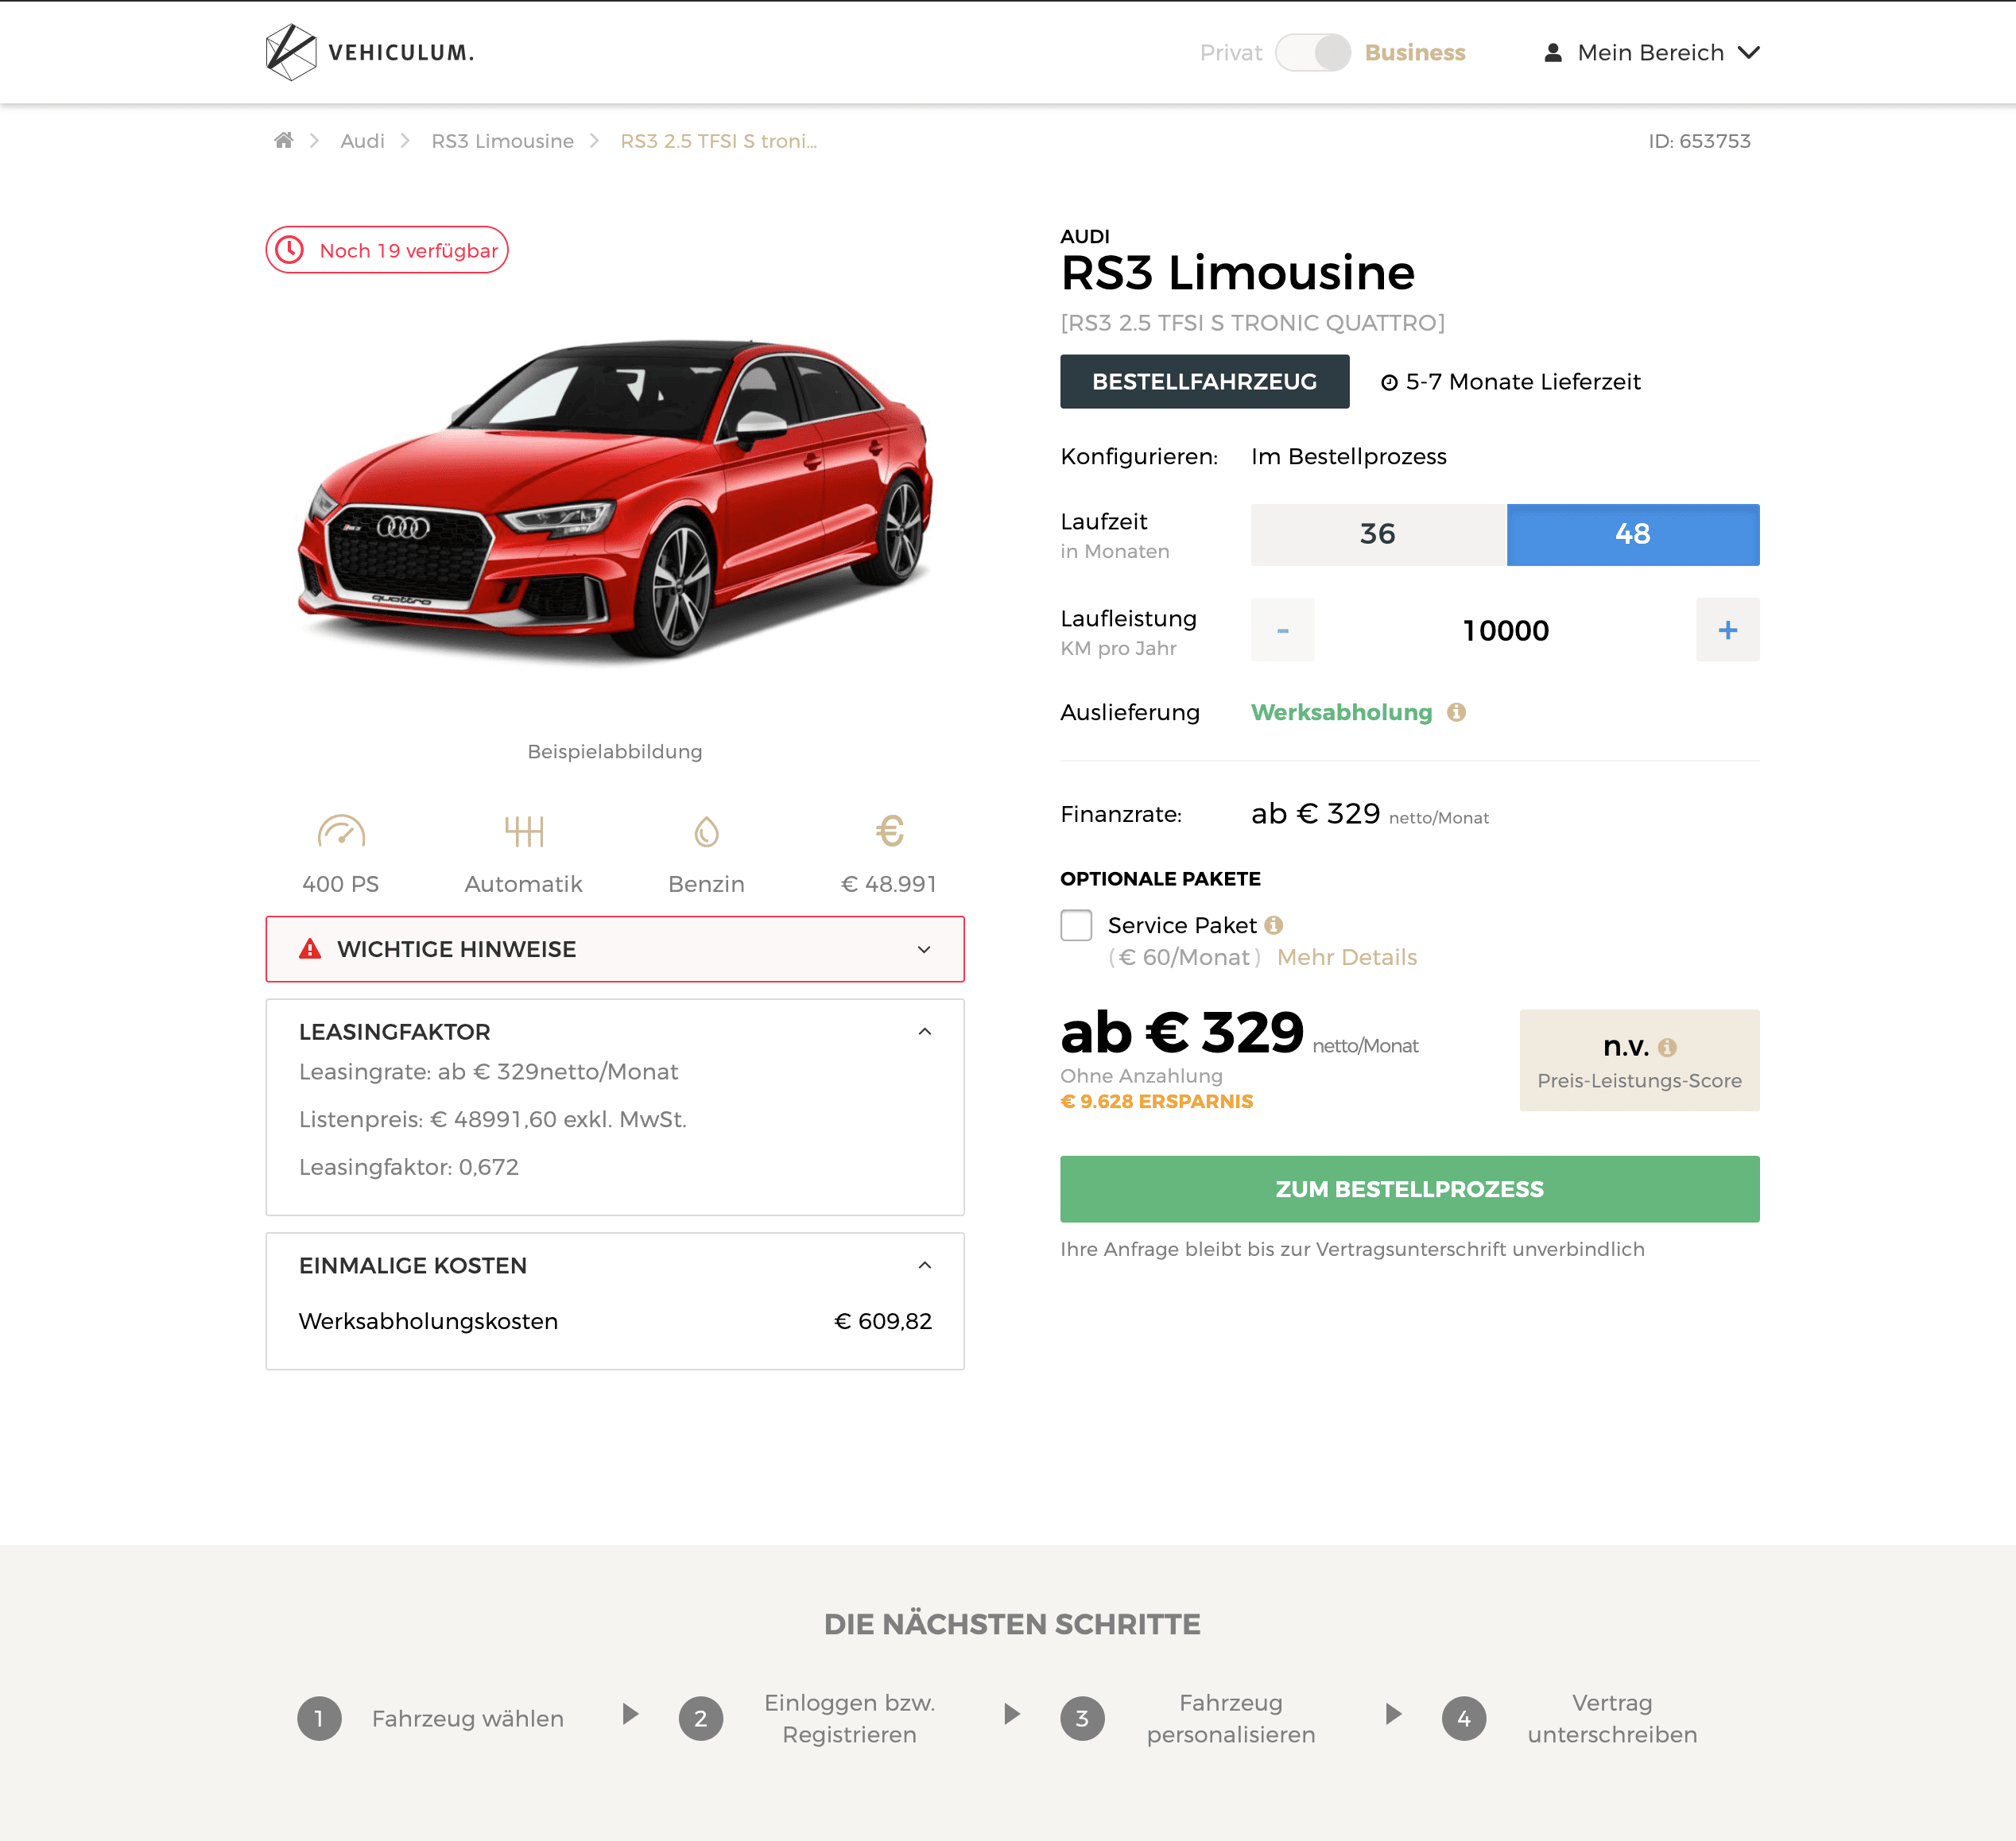Click the Vehiculum logo
The image size is (2016, 1841).
(x=370, y=52)
